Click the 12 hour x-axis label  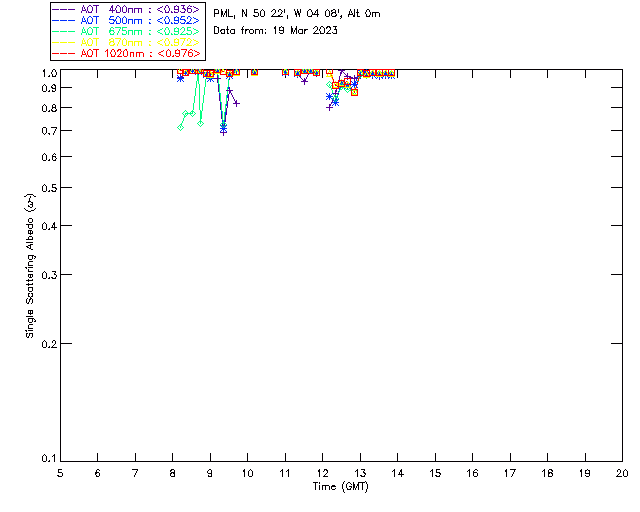point(322,474)
